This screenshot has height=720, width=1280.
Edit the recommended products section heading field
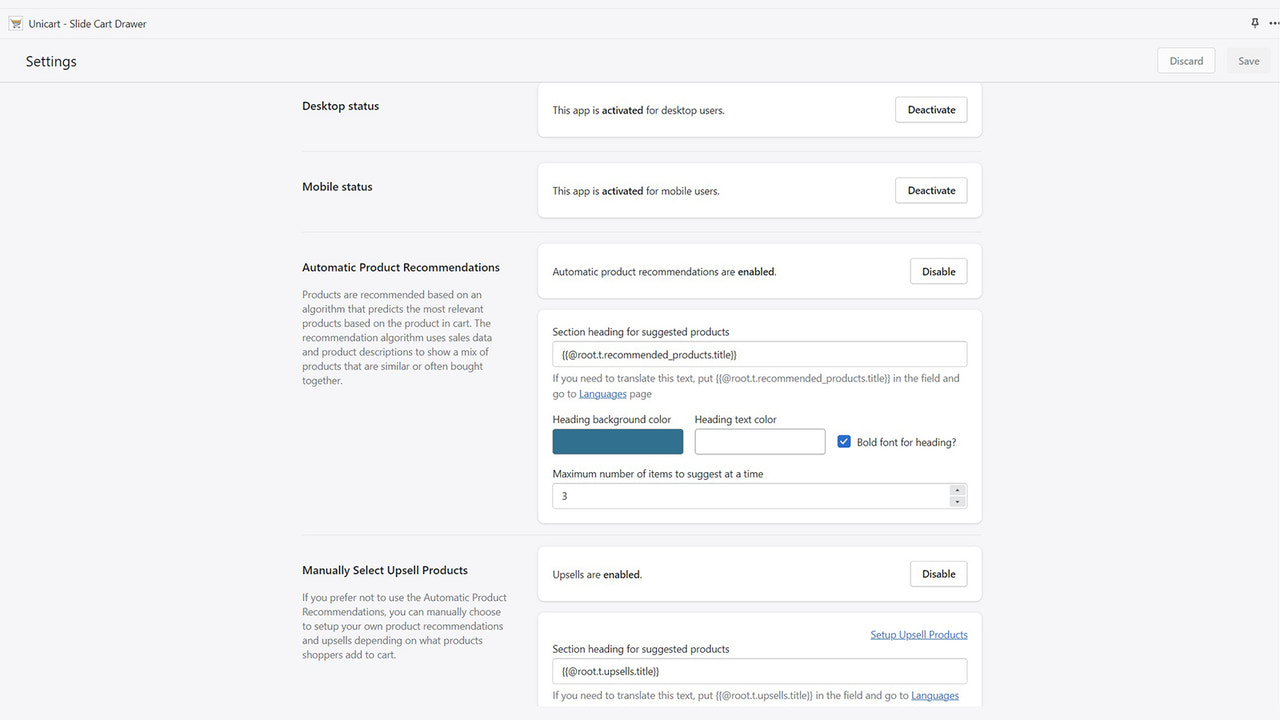point(759,353)
